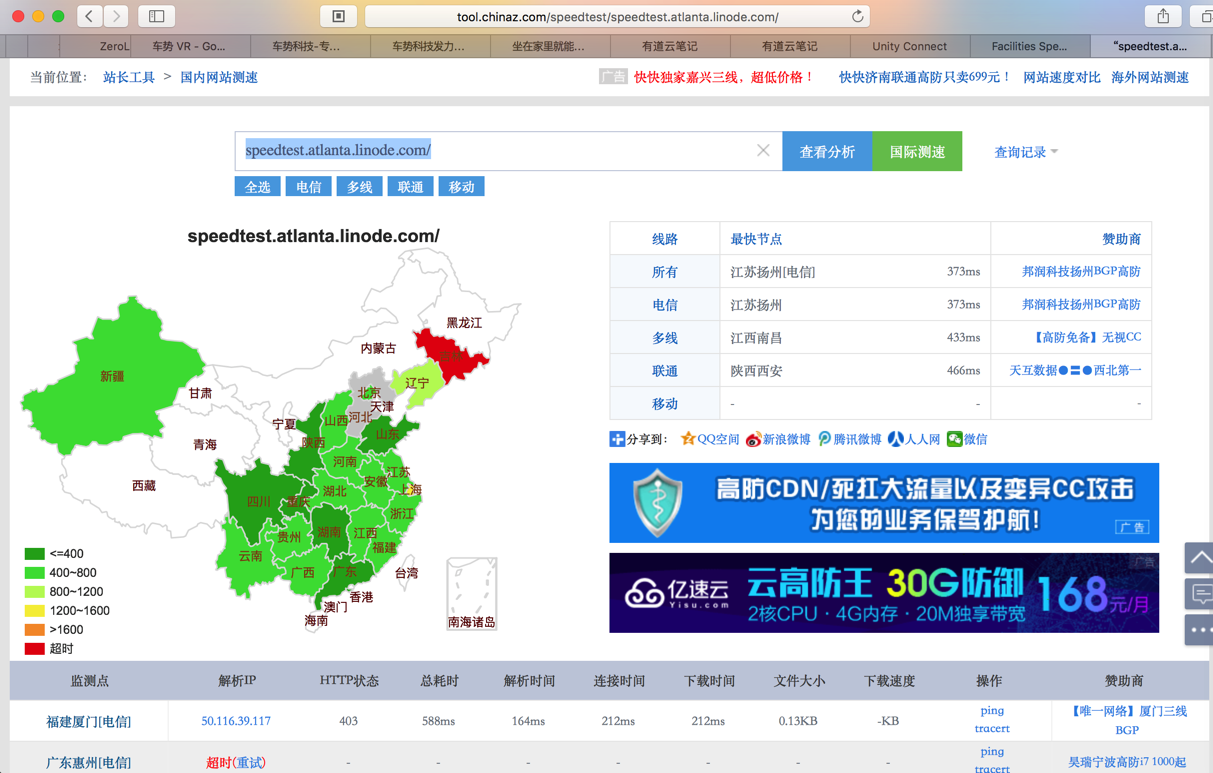Click 四川 province on the map
The image size is (1213, 773).
tap(258, 502)
